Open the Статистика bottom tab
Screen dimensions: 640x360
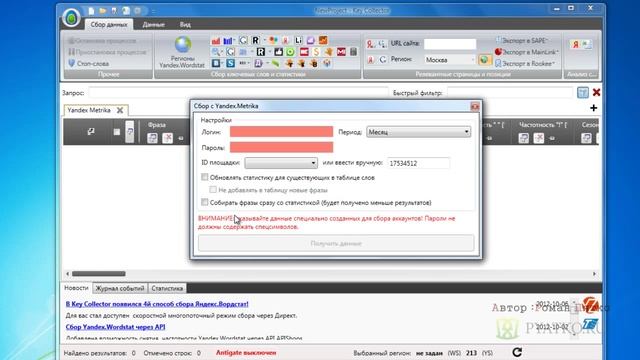coord(167,288)
